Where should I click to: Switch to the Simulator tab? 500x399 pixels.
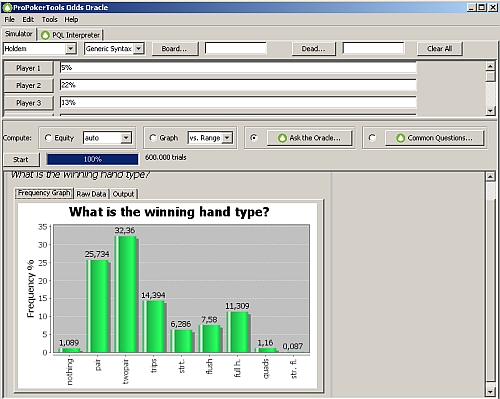[19, 34]
